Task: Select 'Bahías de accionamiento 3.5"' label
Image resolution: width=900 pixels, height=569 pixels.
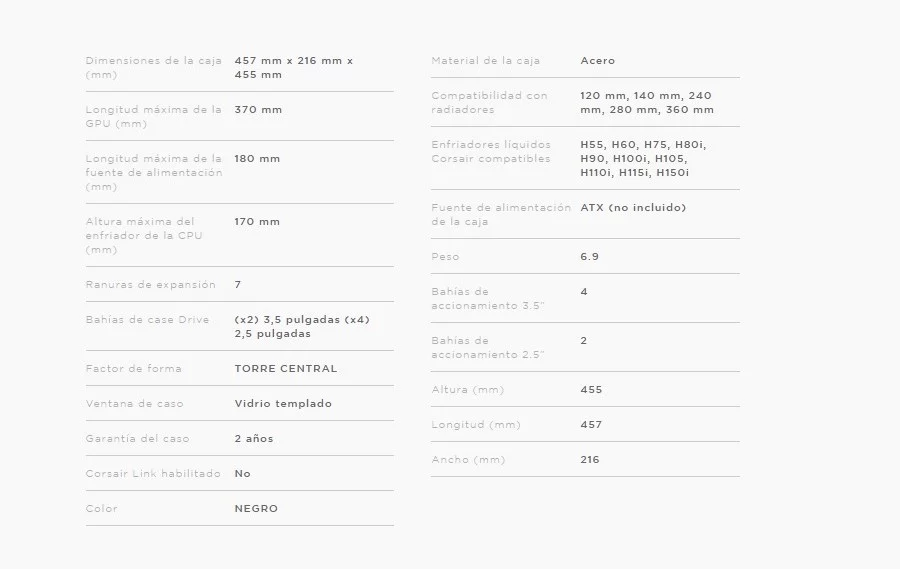Action: 488,298
